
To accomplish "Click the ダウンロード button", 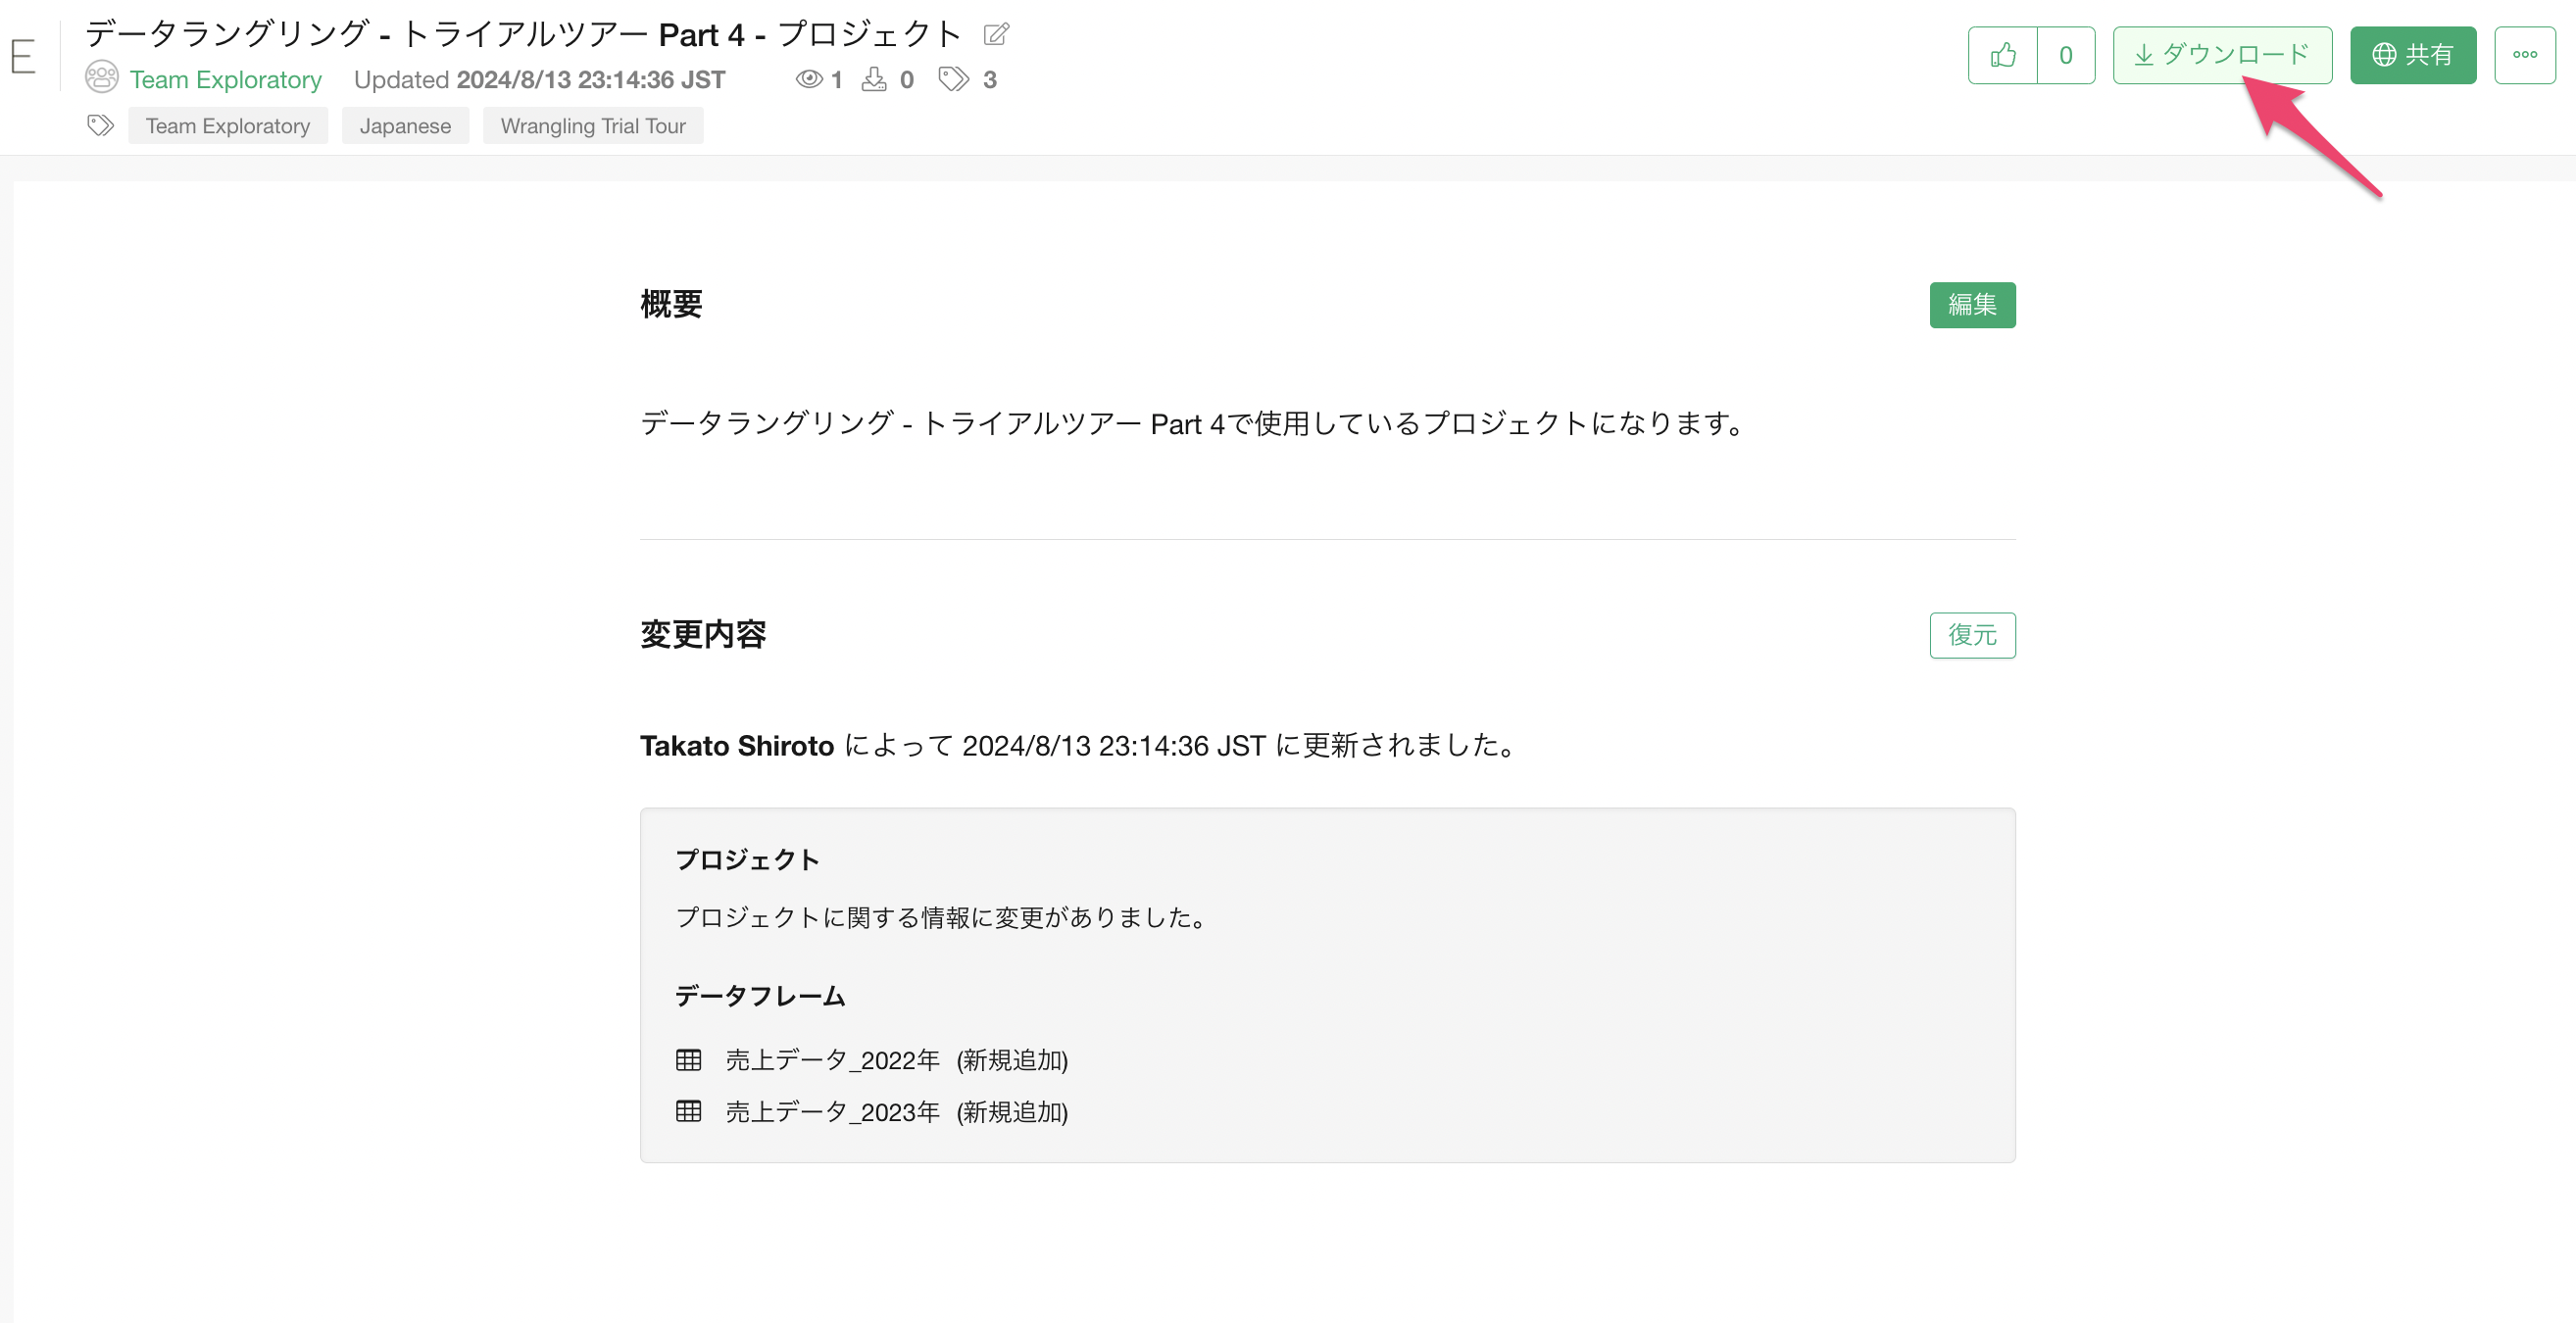I will 2222,55.
